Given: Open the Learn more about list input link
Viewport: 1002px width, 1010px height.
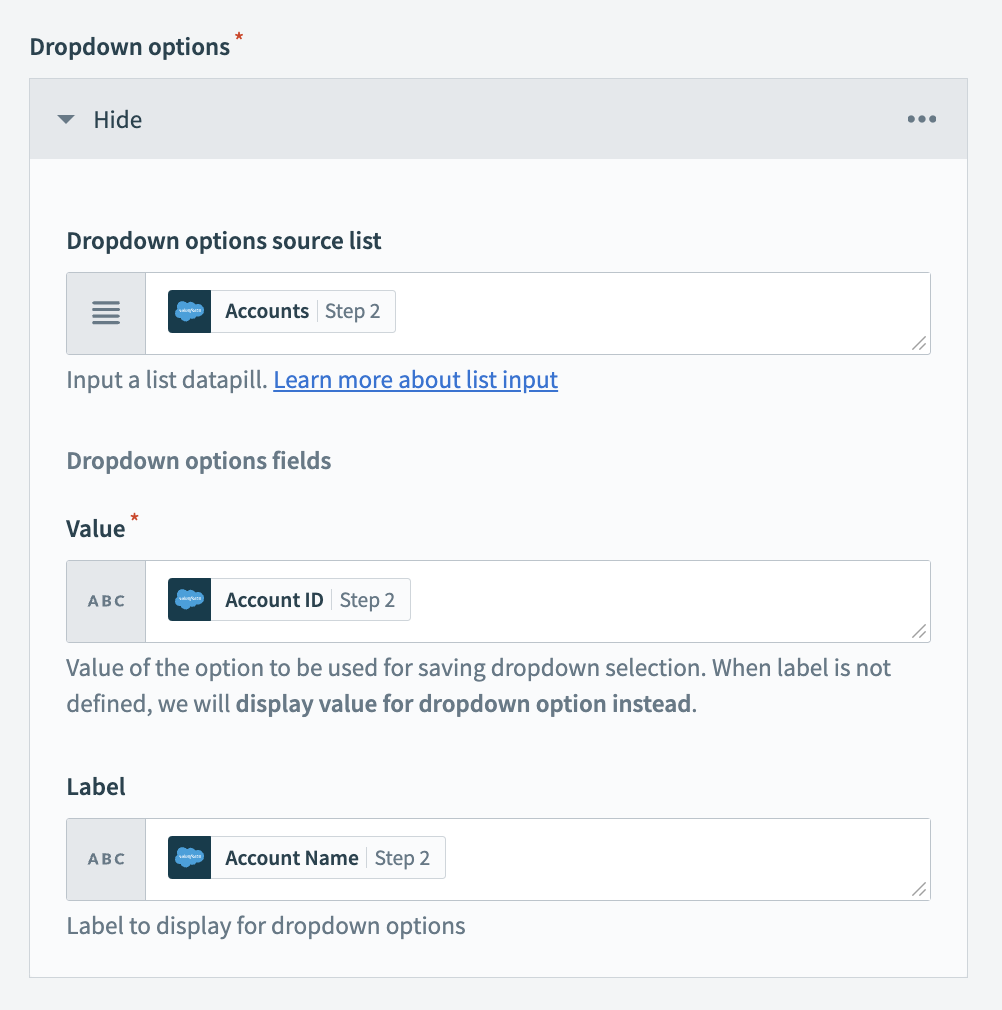Looking at the screenshot, I should 415,379.
